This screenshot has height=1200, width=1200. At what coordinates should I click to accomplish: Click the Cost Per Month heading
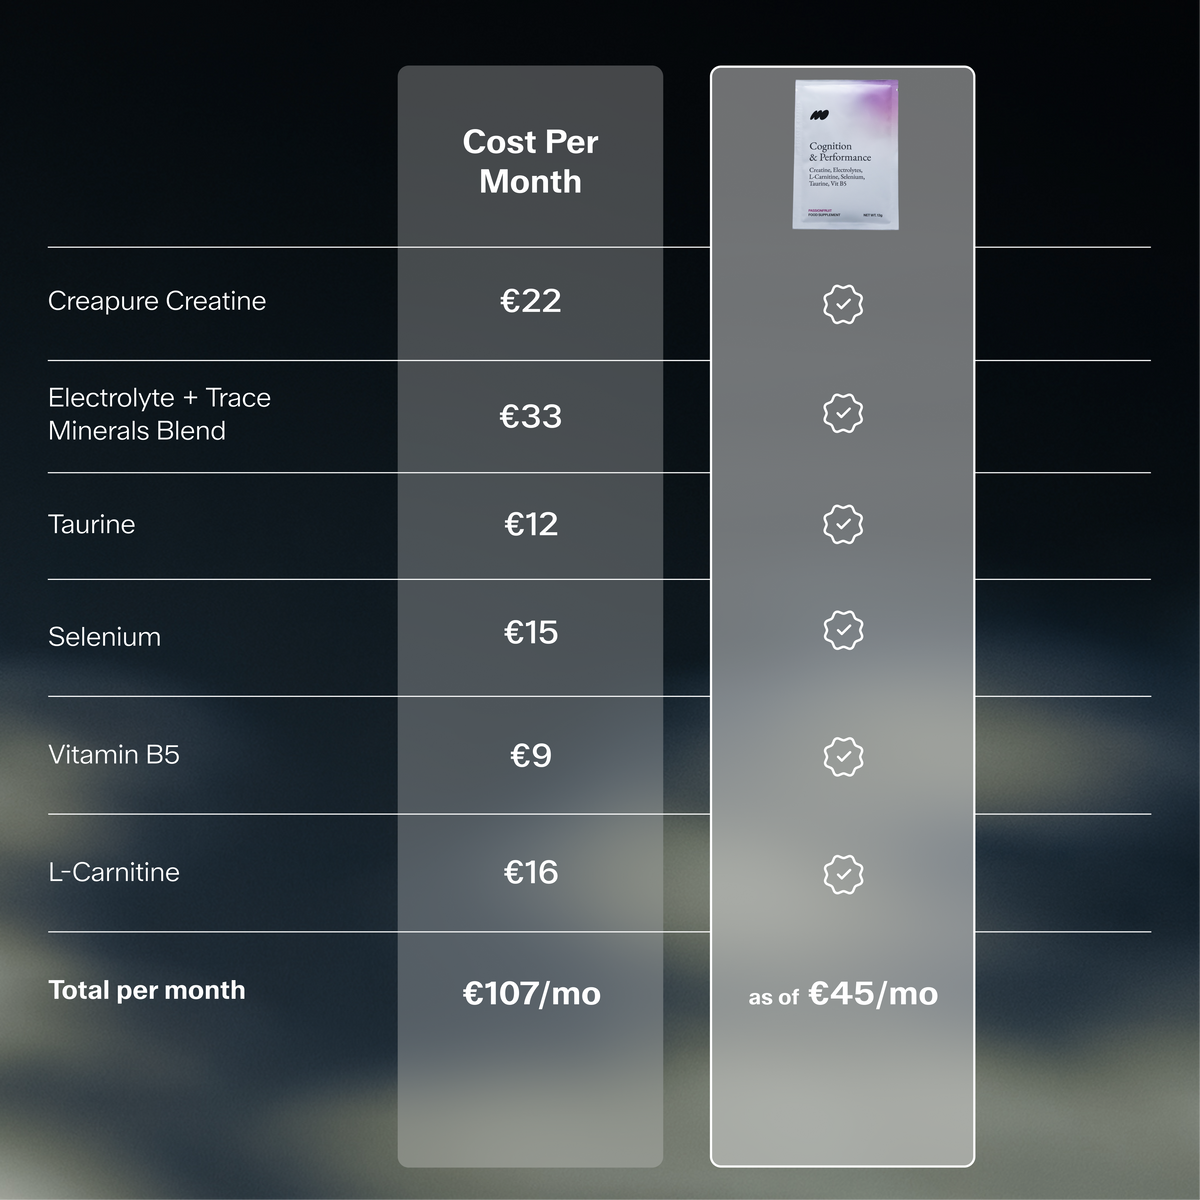[x=530, y=162]
